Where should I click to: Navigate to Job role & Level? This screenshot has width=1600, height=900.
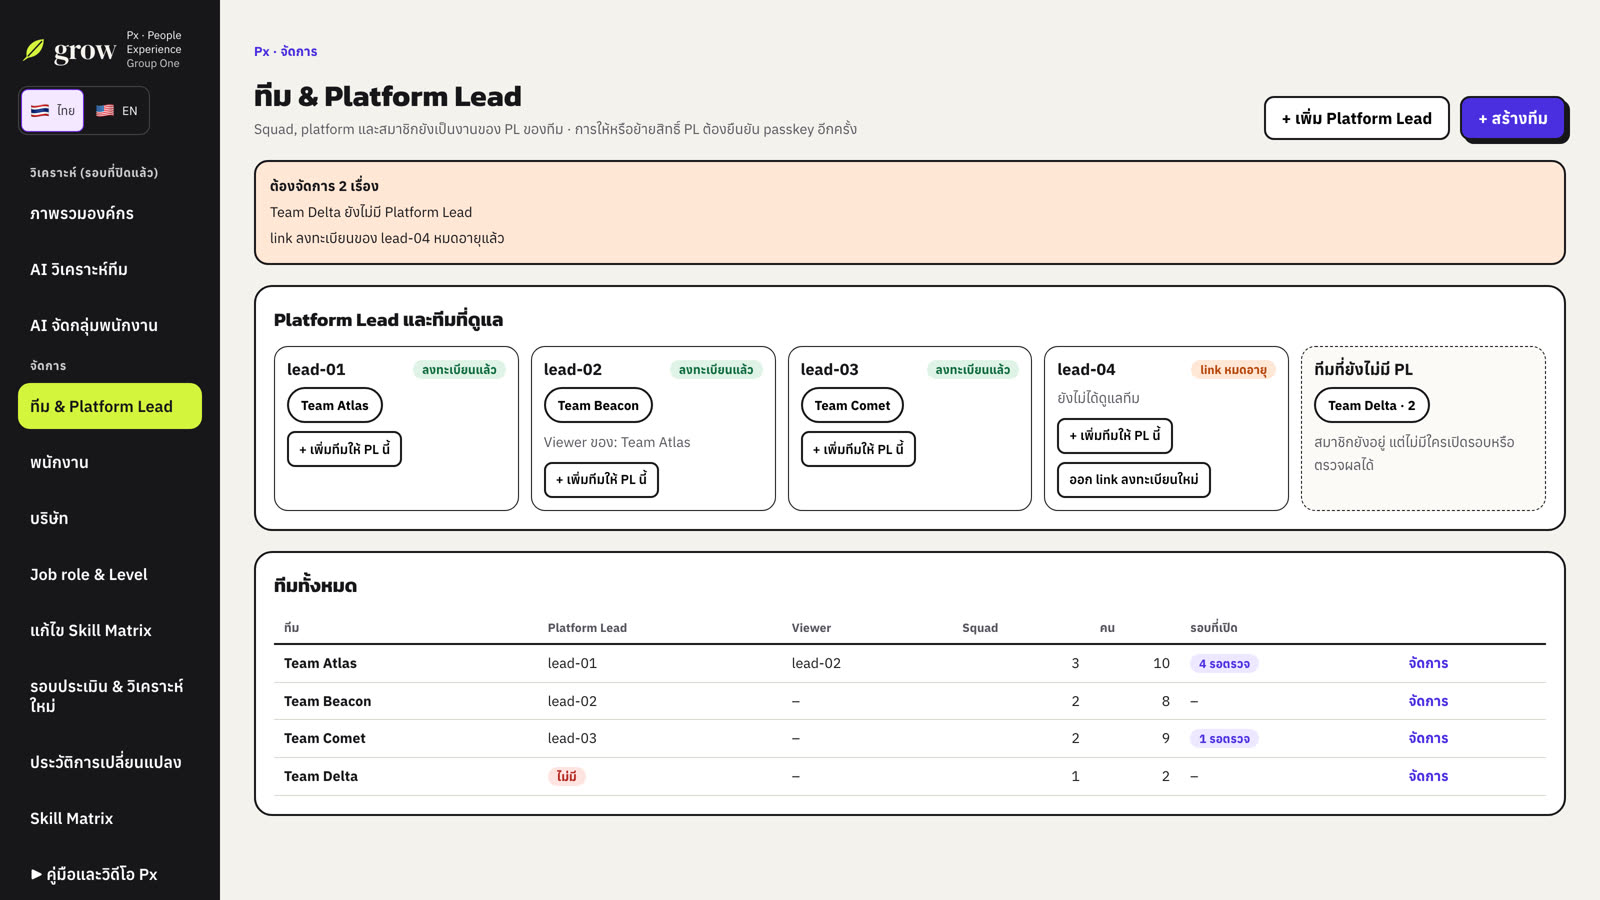click(x=110, y=574)
